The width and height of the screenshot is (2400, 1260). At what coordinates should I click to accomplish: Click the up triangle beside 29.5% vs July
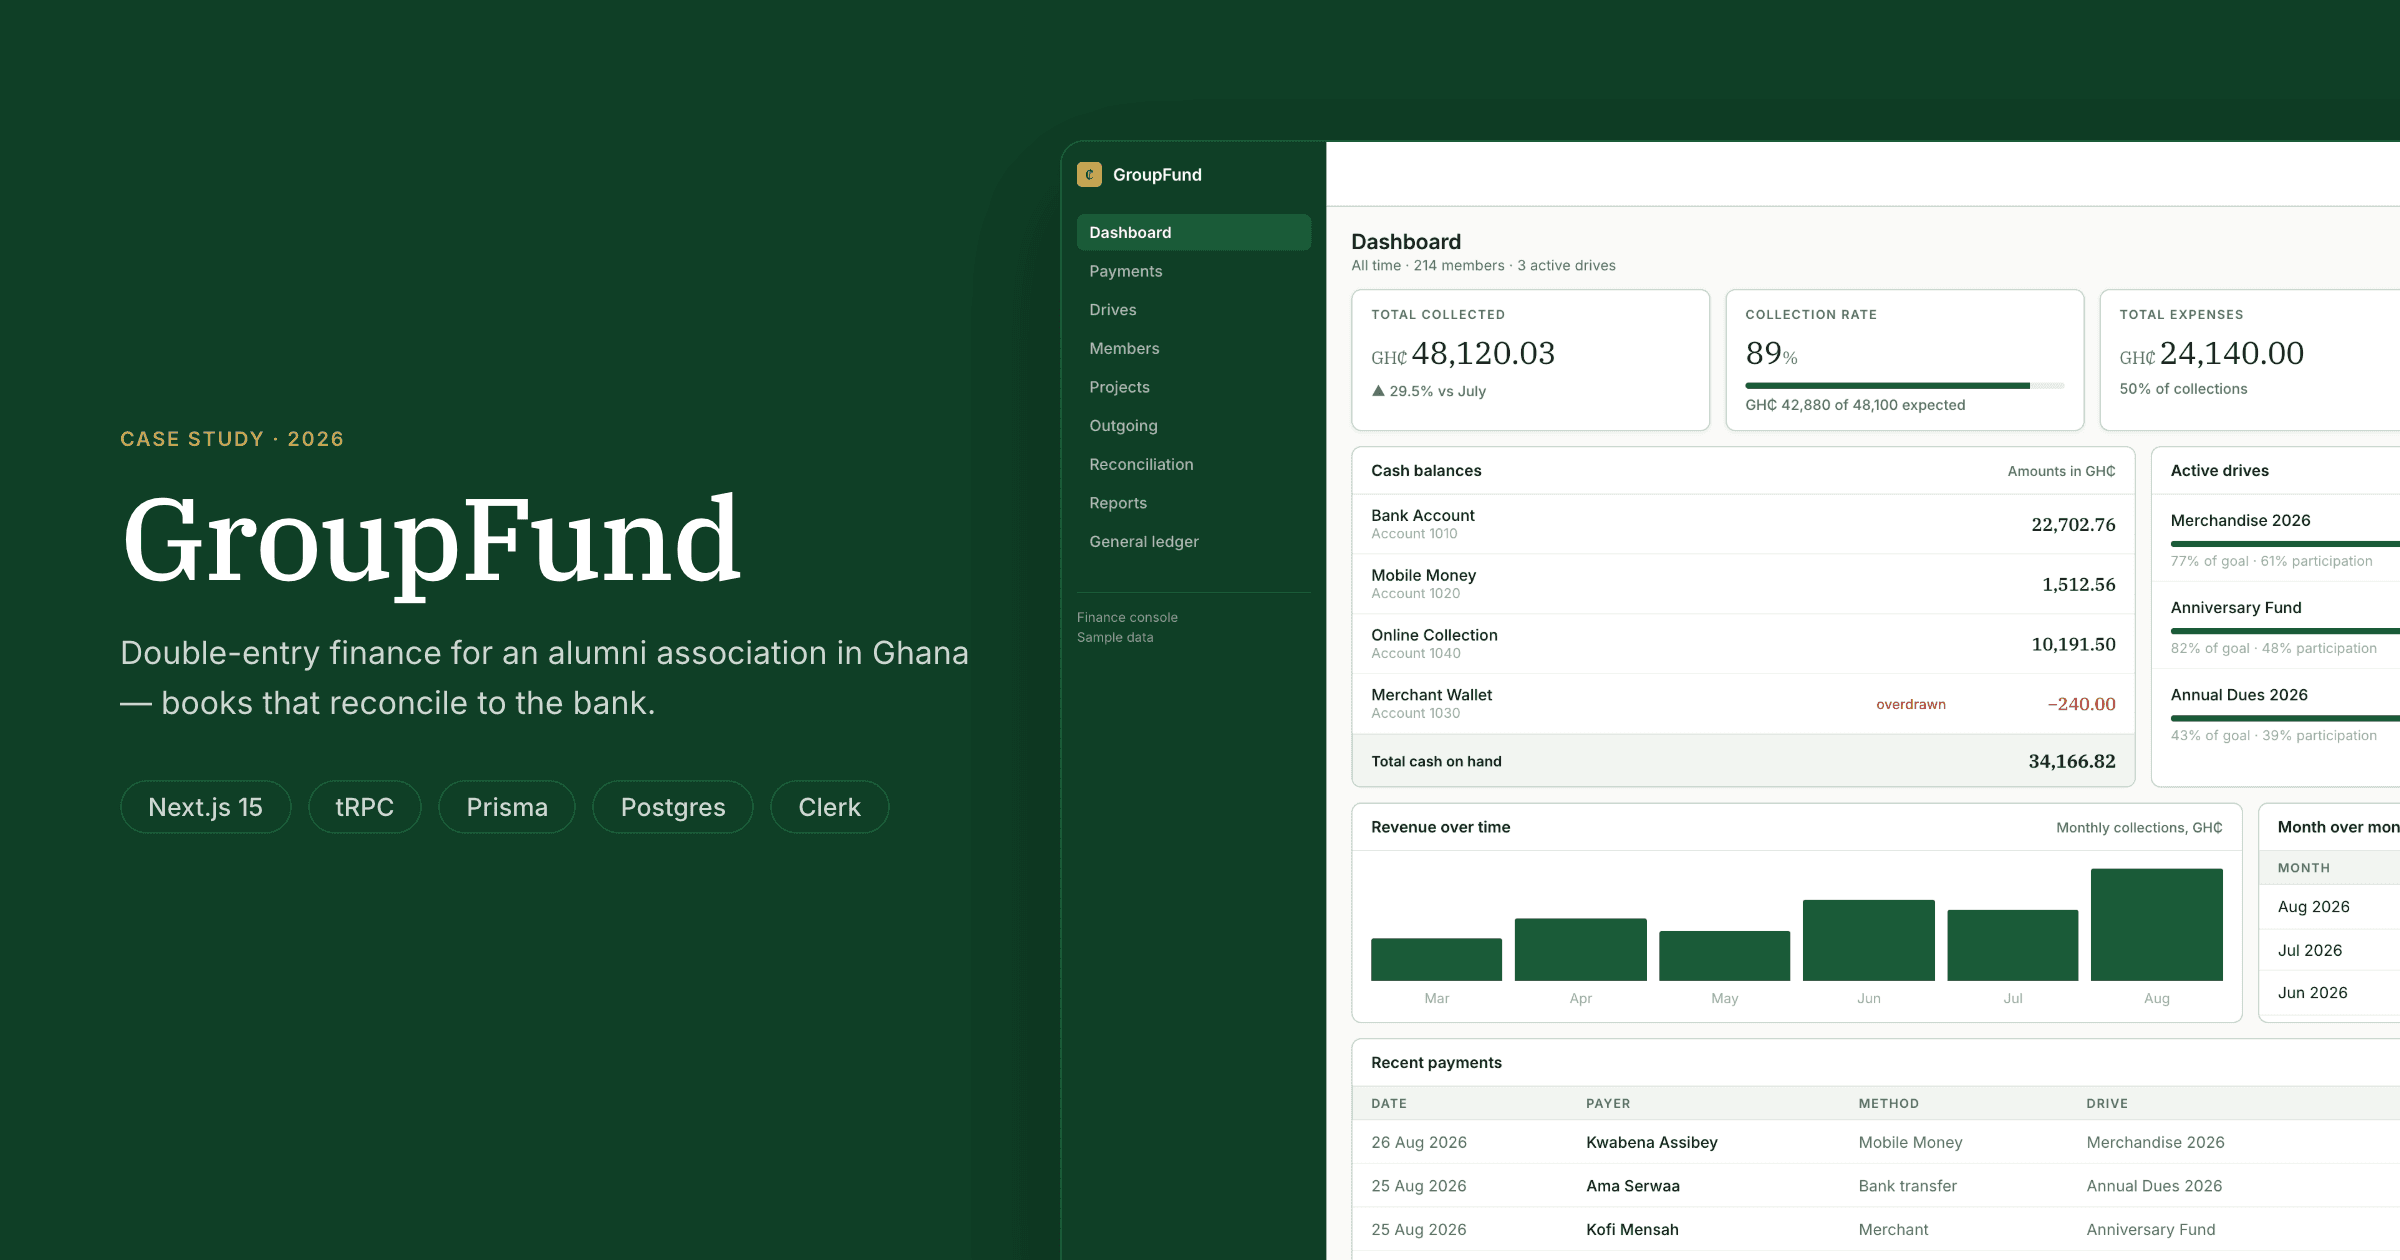(1378, 391)
